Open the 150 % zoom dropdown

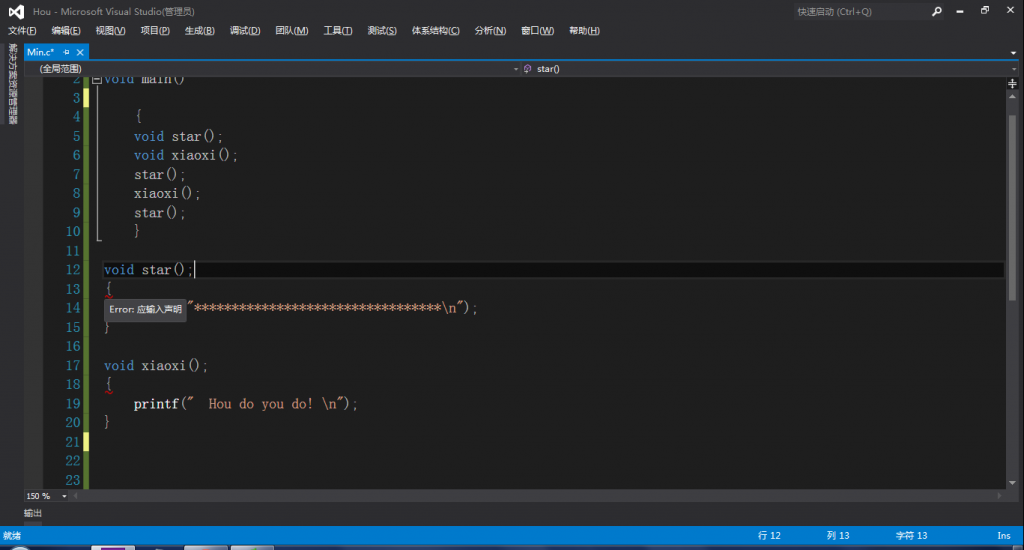[64, 496]
